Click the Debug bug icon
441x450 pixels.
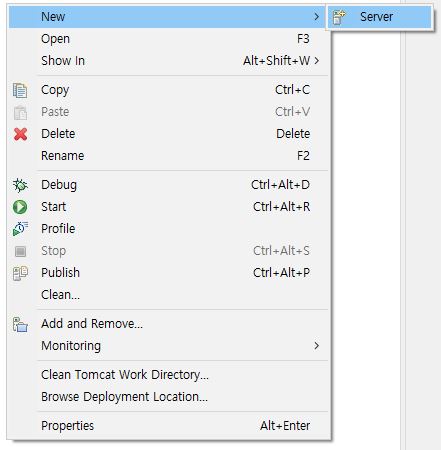[20, 185]
